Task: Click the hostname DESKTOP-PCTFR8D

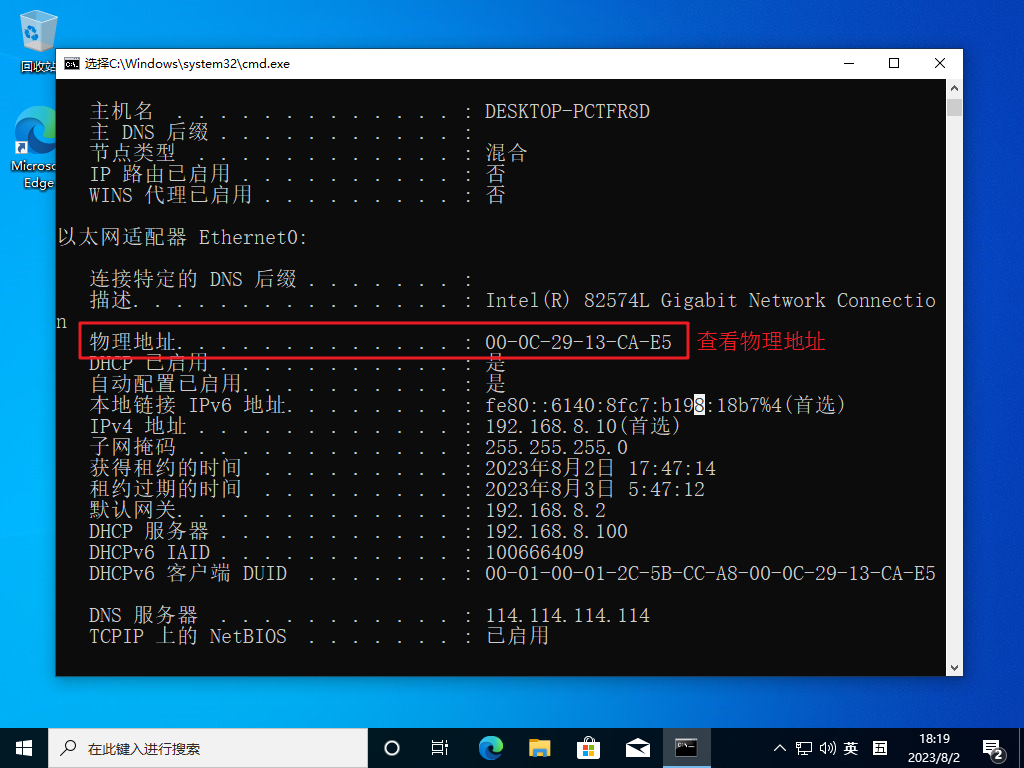Action: click(x=568, y=112)
